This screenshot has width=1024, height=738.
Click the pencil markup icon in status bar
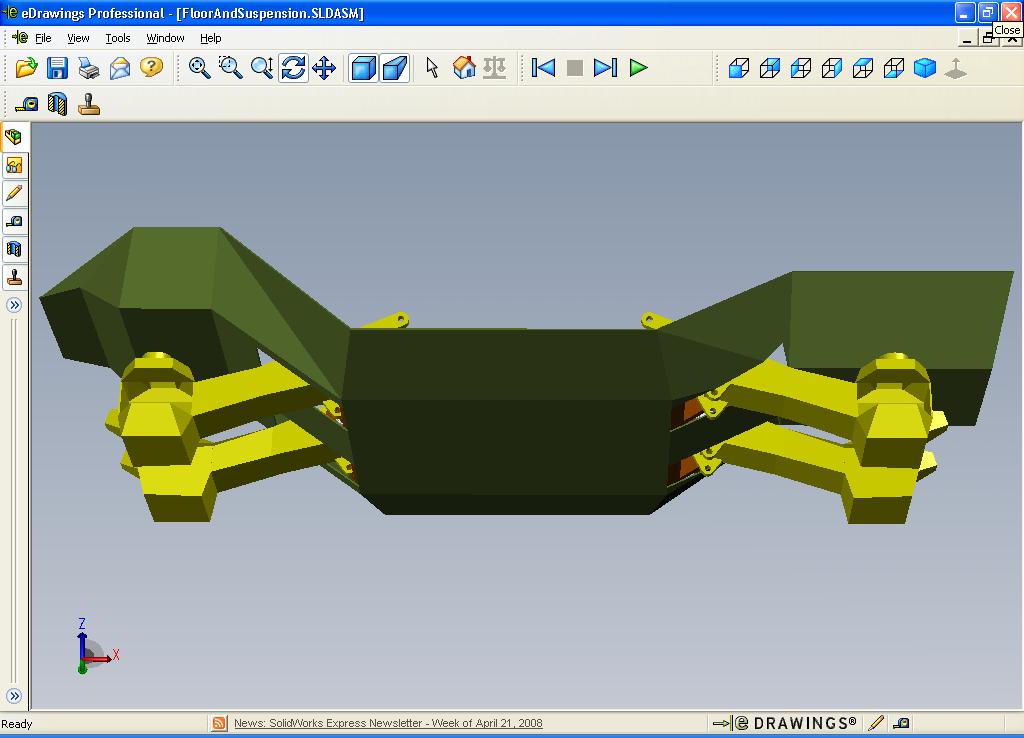click(x=876, y=723)
